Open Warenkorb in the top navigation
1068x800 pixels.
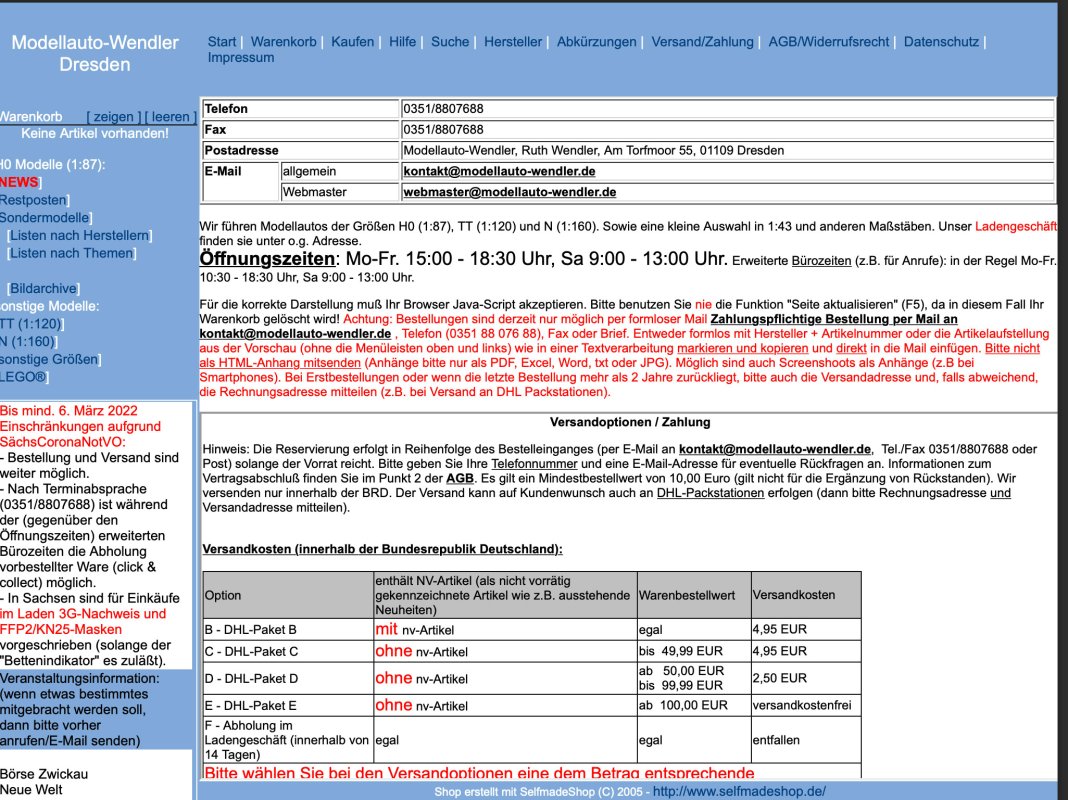click(x=283, y=42)
